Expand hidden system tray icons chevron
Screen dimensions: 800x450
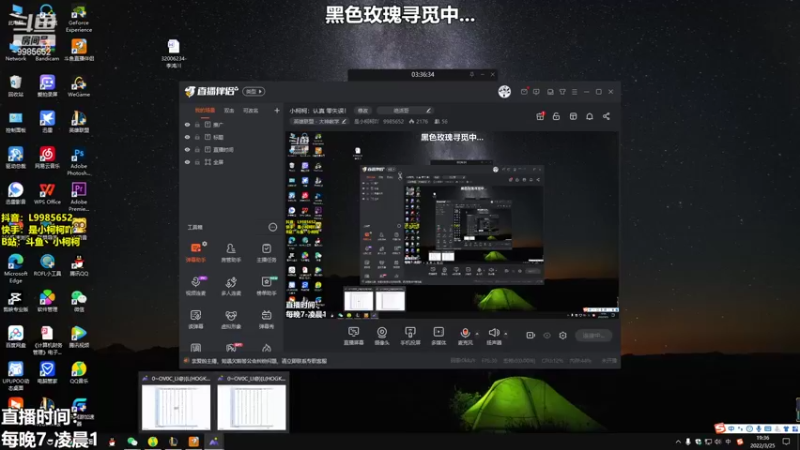coord(678,442)
